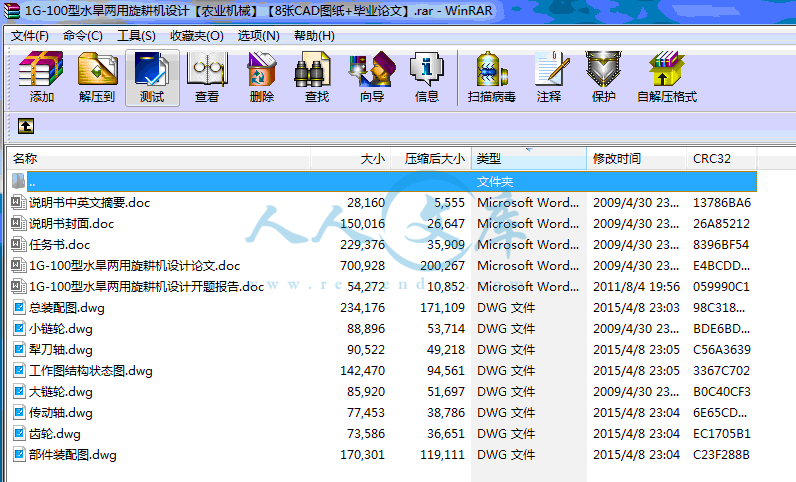Click CRC32 value EC1705B1

[x=722, y=434]
